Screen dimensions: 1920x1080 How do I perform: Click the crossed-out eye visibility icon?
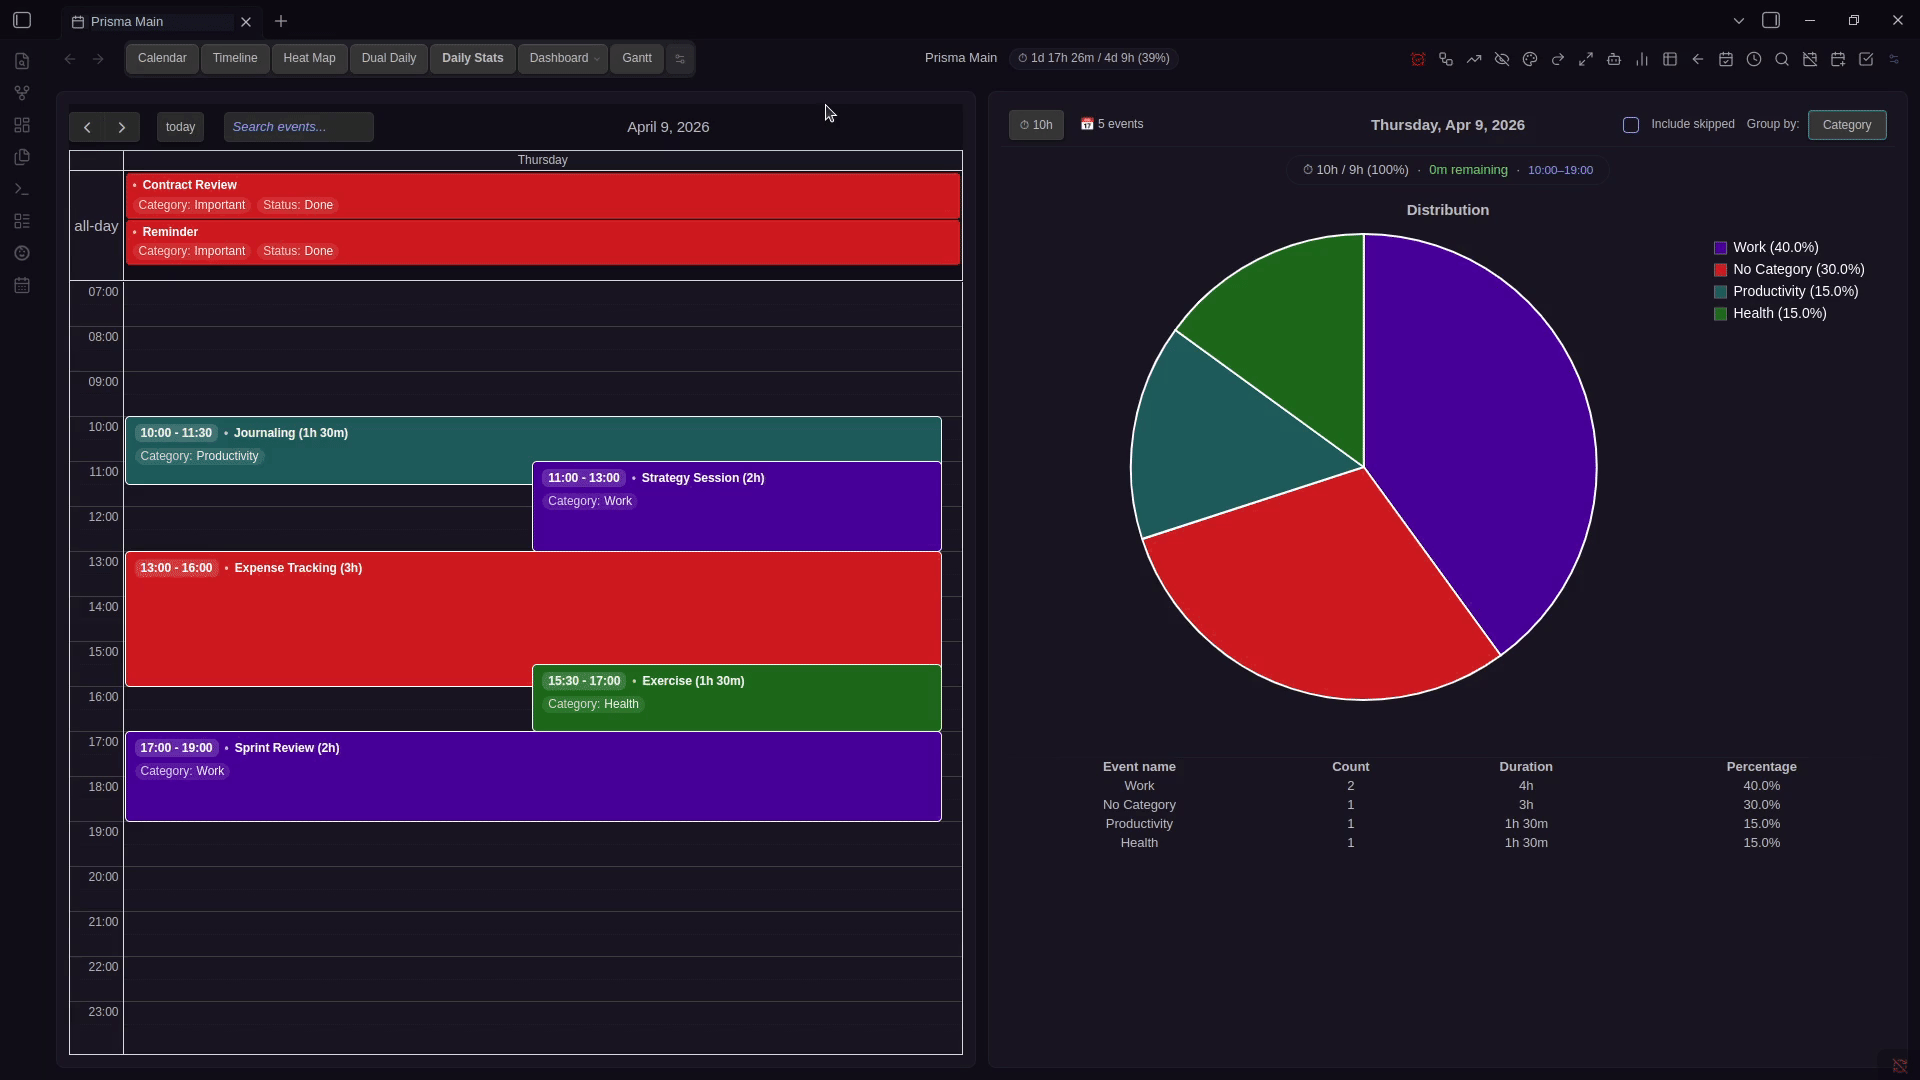[x=1501, y=59]
